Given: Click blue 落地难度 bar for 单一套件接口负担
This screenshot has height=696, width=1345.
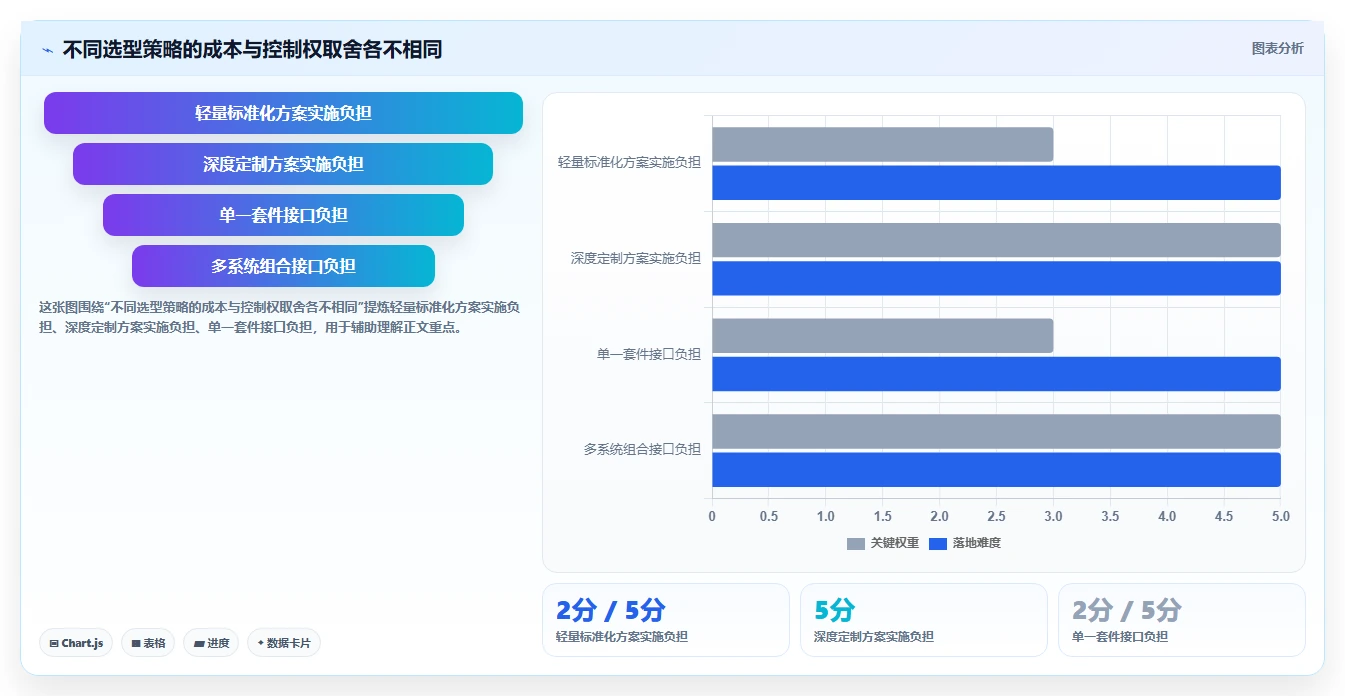Looking at the screenshot, I should (996, 374).
